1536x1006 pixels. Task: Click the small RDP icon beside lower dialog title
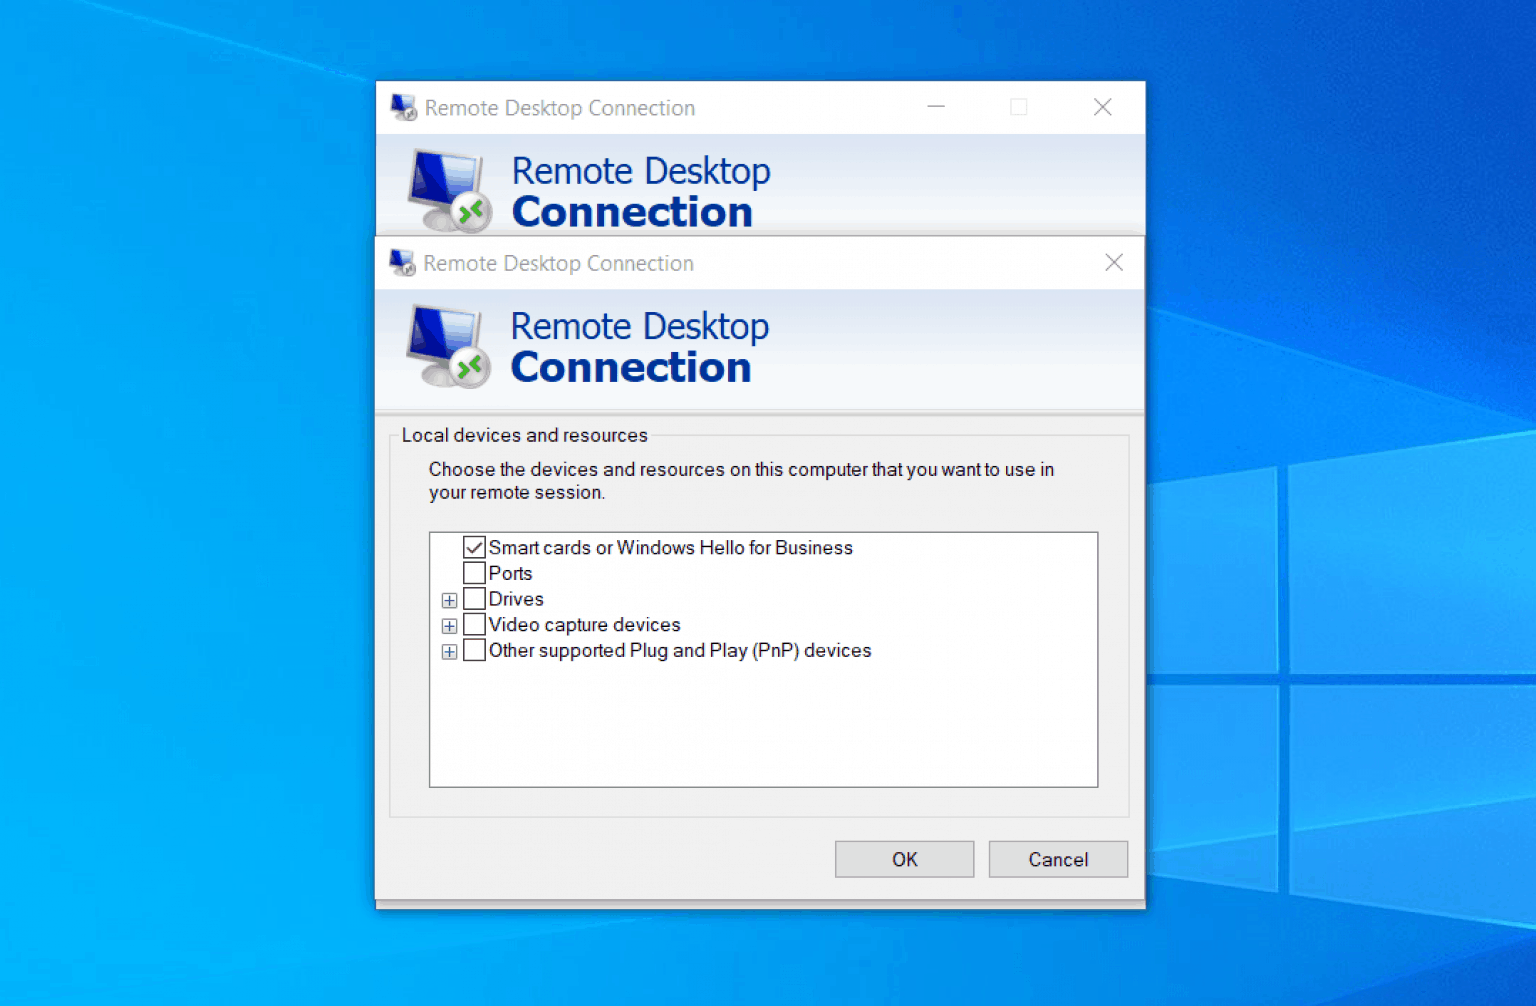point(403,262)
